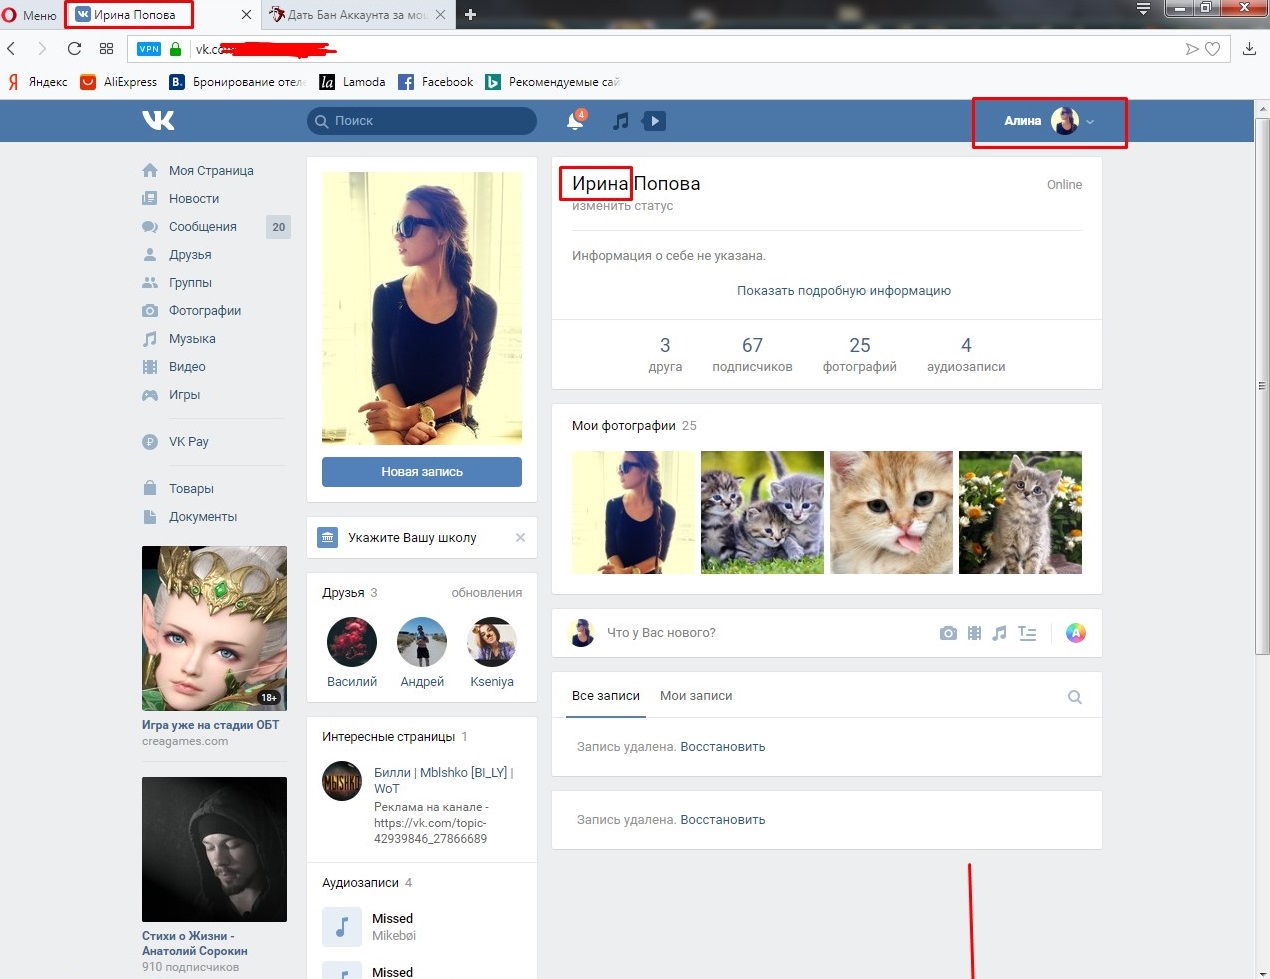The width and height of the screenshot is (1270, 979).
Task: Open the AliExpress bookmark
Action: [x=118, y=82]
